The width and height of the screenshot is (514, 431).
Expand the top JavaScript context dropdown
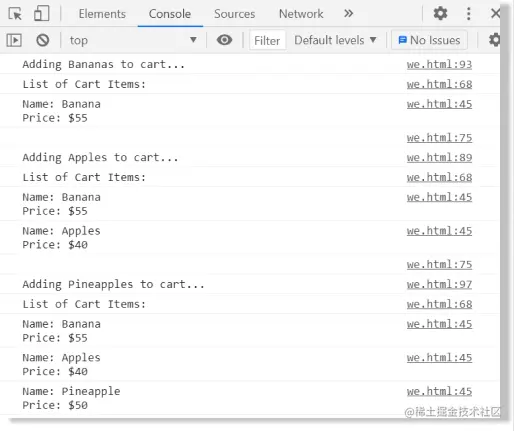coord(133,40)
